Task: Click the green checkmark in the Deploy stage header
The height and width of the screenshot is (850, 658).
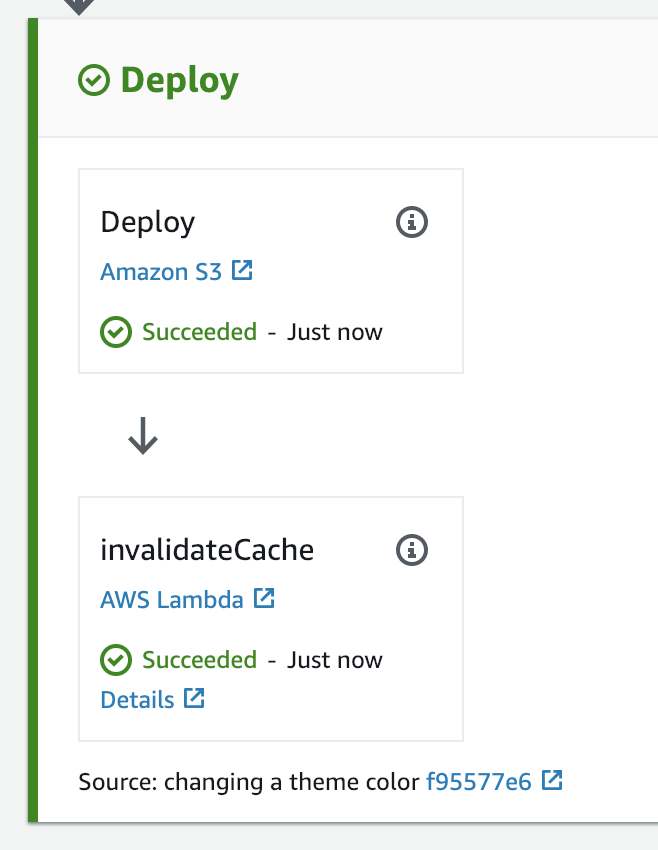Action: pyautogui.click(x=94, y=80)
